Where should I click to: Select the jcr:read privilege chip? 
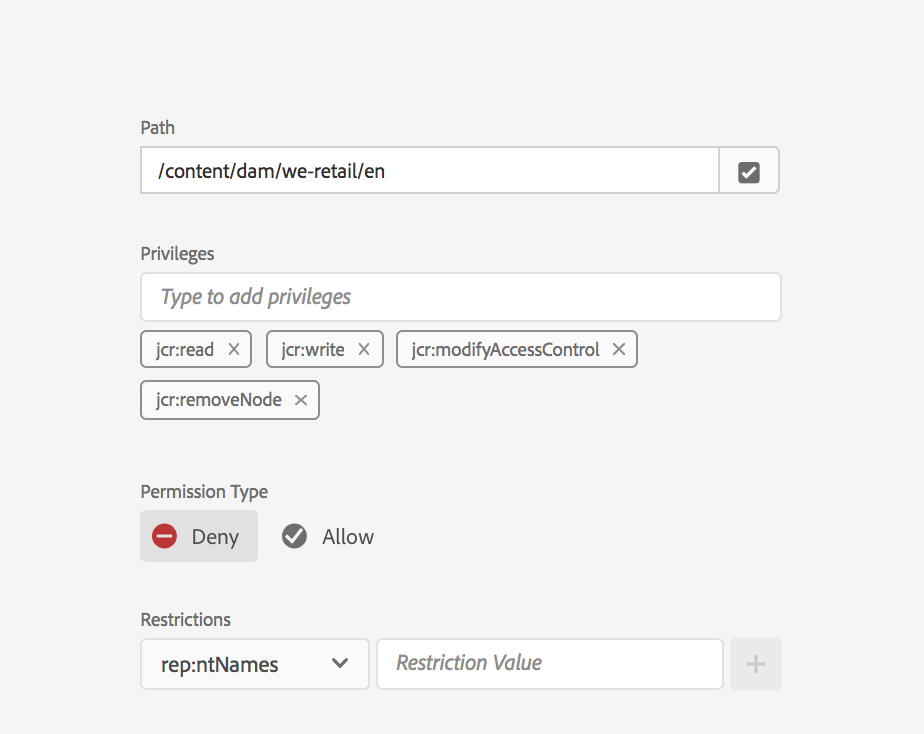click(x=185, y=349)
